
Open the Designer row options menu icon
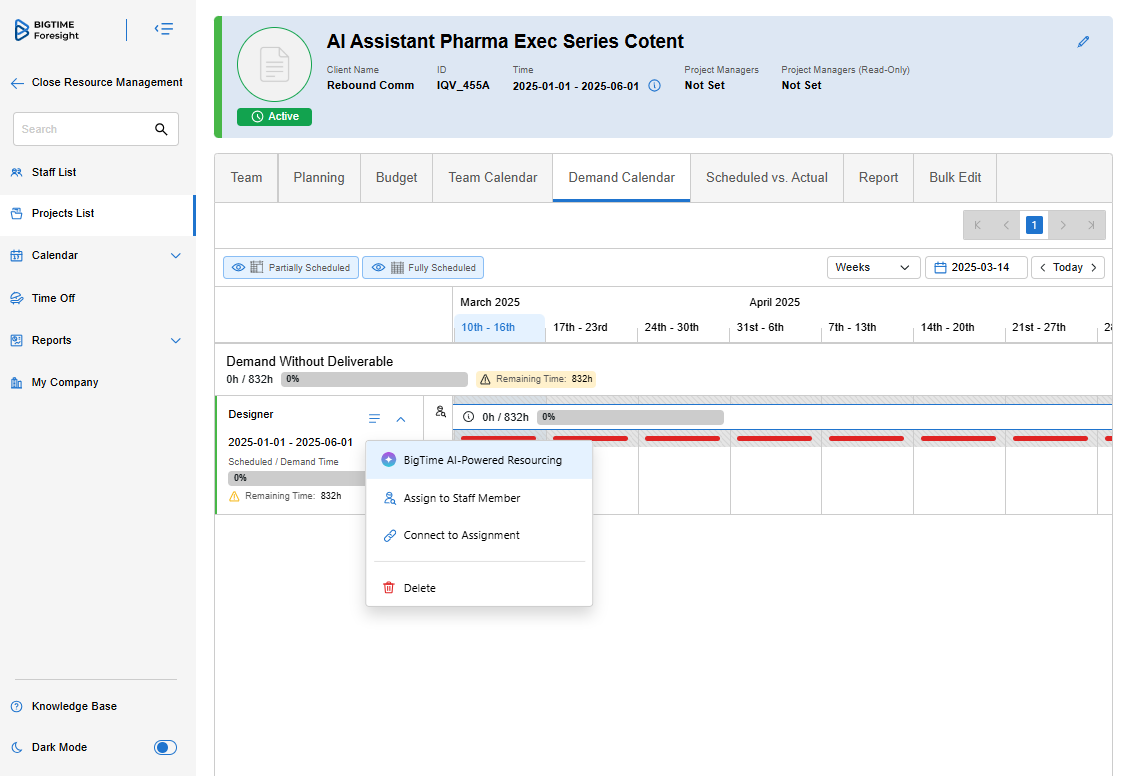click(x=374, y=419)
